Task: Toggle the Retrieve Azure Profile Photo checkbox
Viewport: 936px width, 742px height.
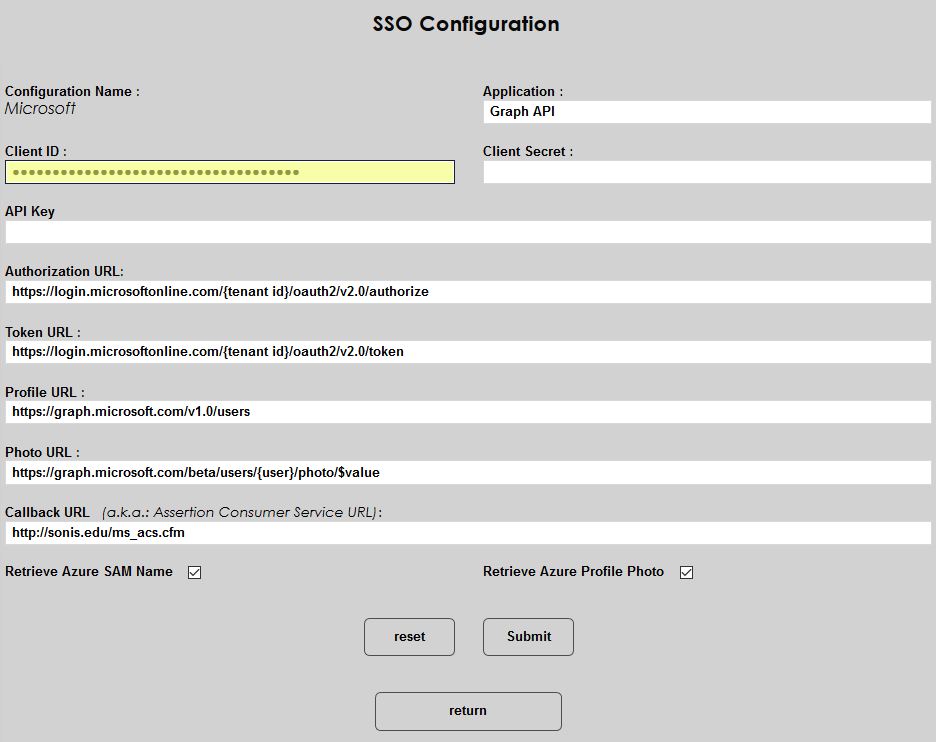Action: (x=687, y=573)
